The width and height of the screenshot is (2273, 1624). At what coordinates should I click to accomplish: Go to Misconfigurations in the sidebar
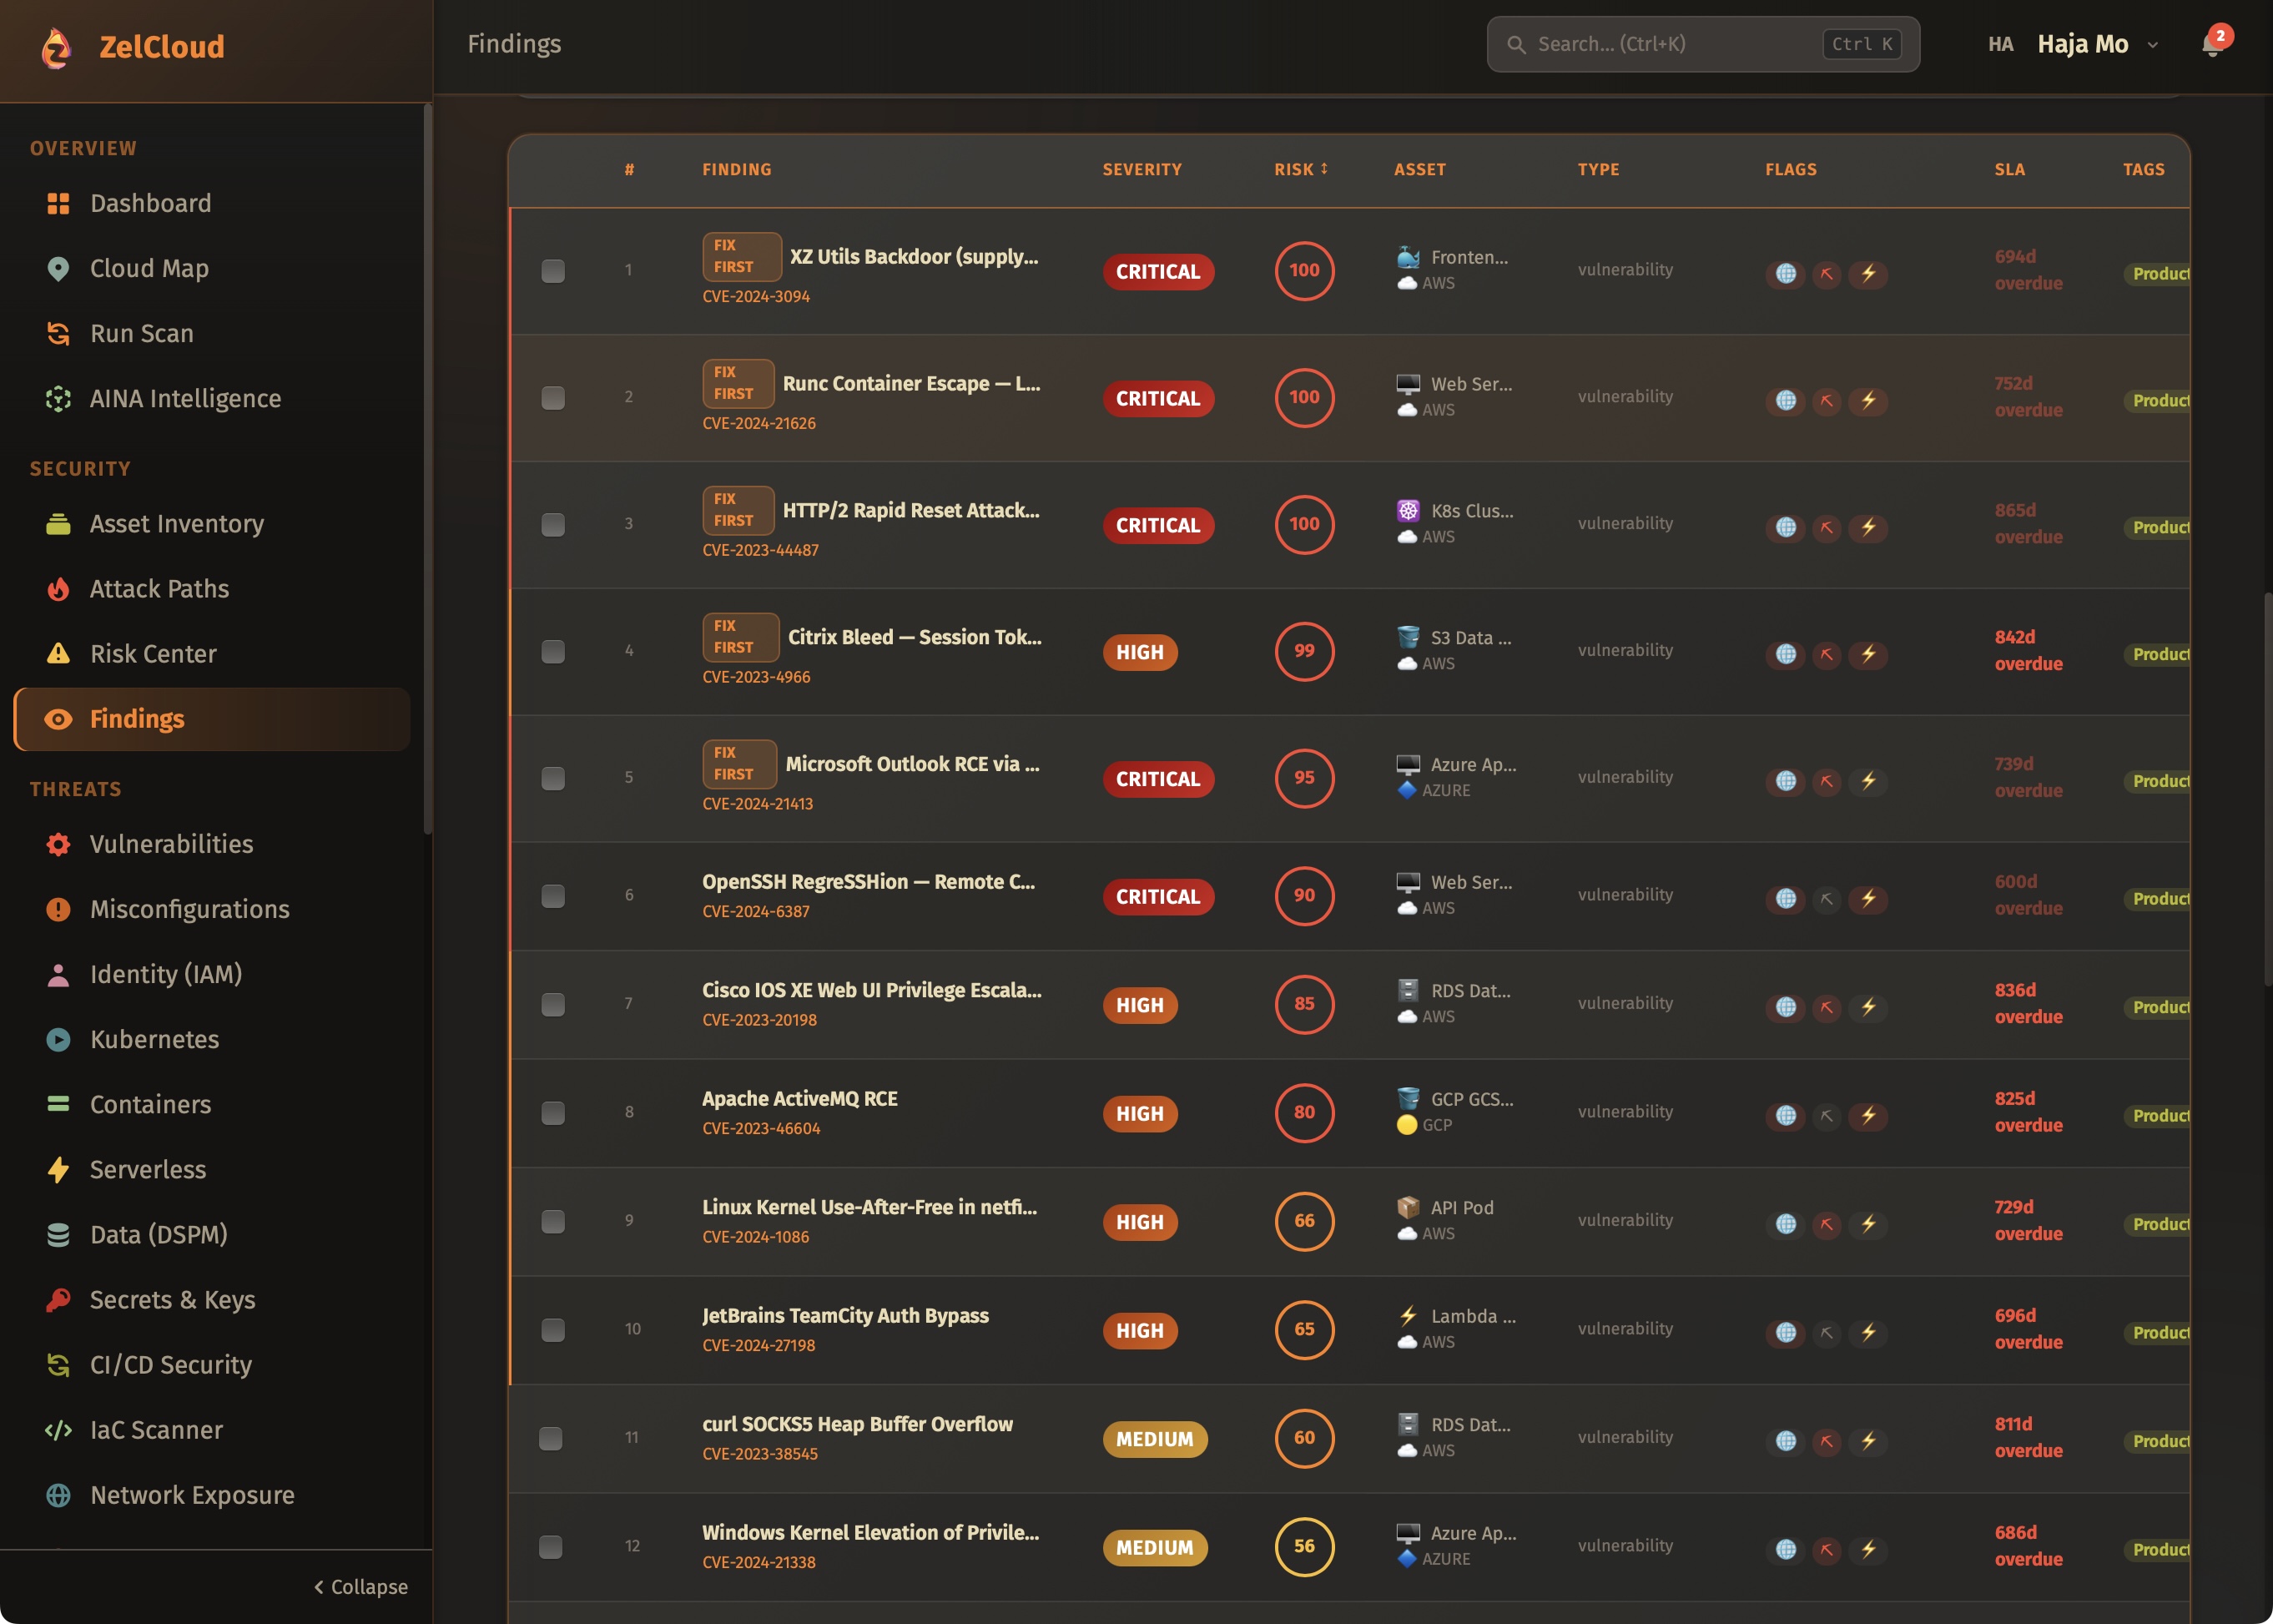click(189, 909)
